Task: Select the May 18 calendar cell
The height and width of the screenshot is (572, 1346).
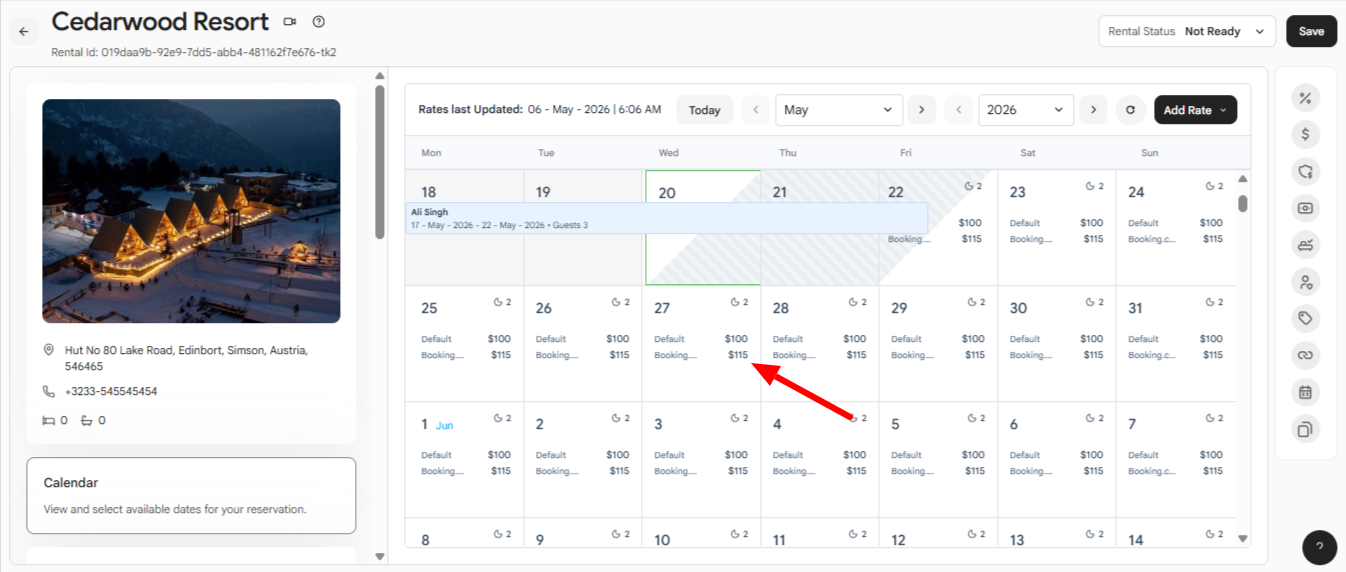Action: pyautogui.click(x=465, y=228)
